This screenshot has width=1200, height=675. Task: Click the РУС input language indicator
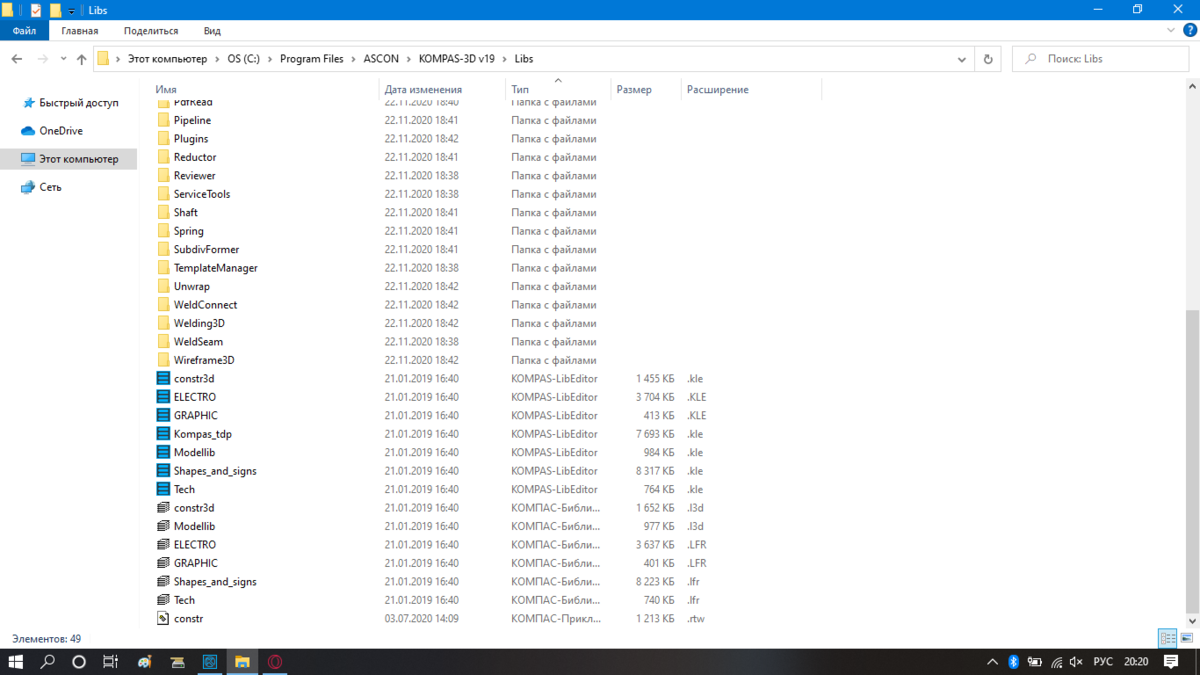1103,662
